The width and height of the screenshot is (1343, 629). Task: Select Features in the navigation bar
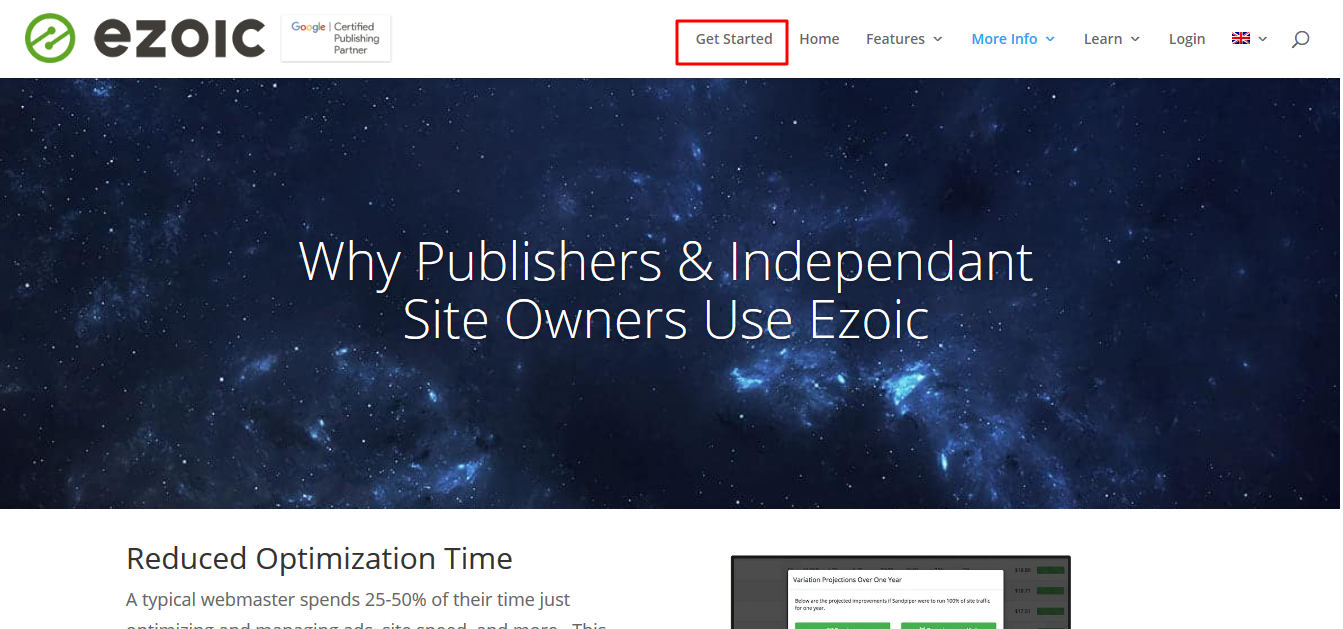(895, 39)
